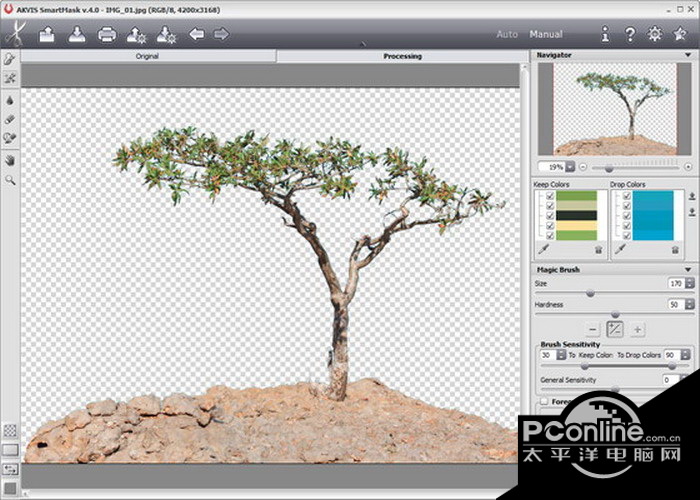Click the save image download icon
Screen dimensions: 700x500
click(x=77, y=35)
